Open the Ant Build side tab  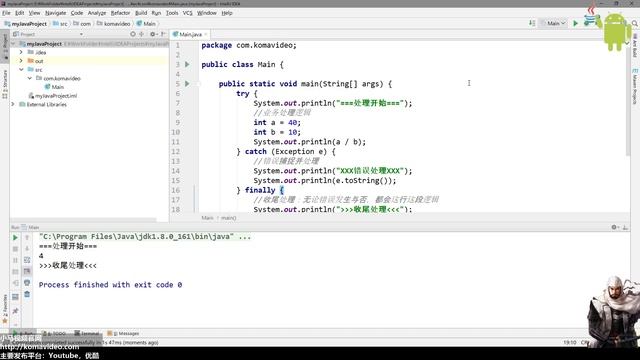coord(635,46)
